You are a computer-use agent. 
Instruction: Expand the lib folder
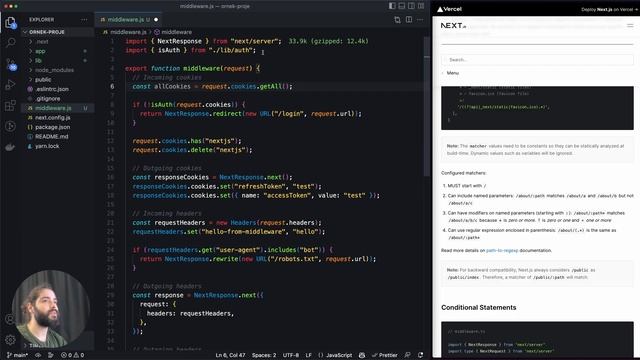coord(58,60)
